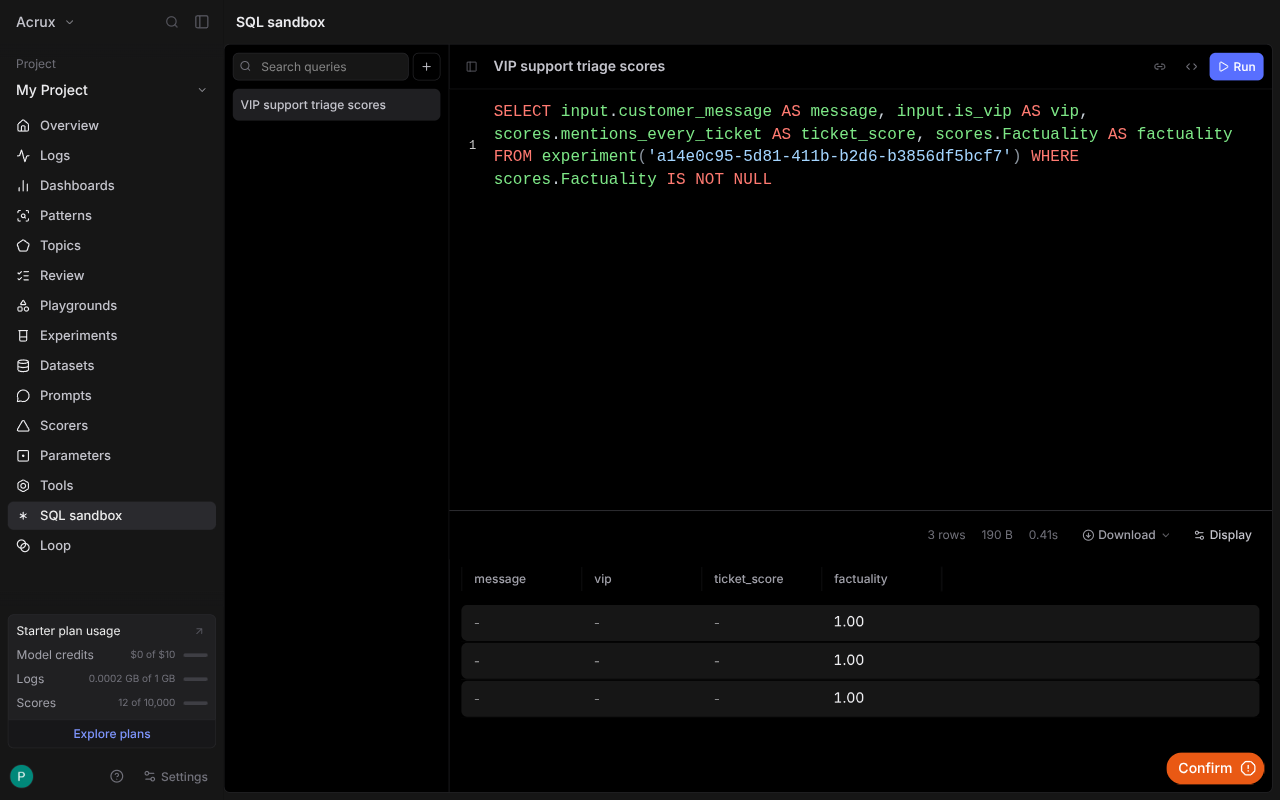This screenshot has height=800, width=1280.
Task: Click the Logs activity icon
Action: click(23, 155)
